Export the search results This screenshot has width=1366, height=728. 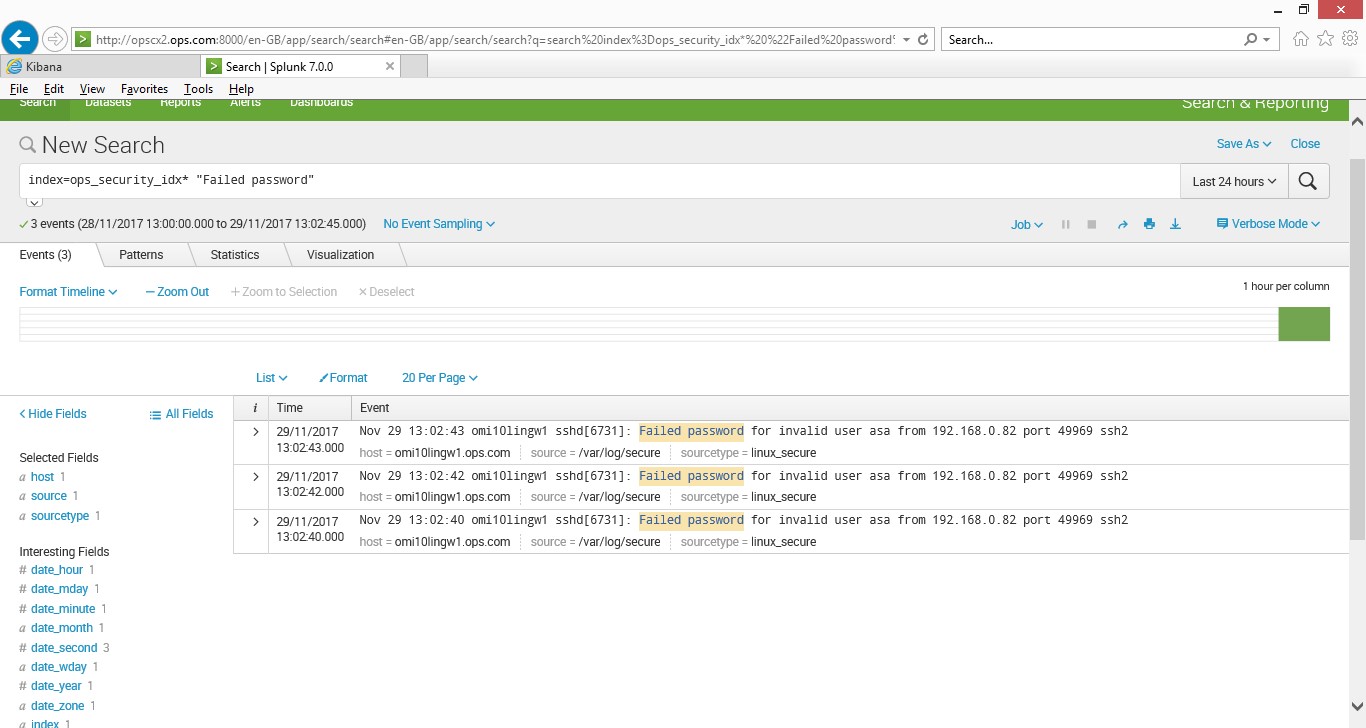tap(1175, 224)
